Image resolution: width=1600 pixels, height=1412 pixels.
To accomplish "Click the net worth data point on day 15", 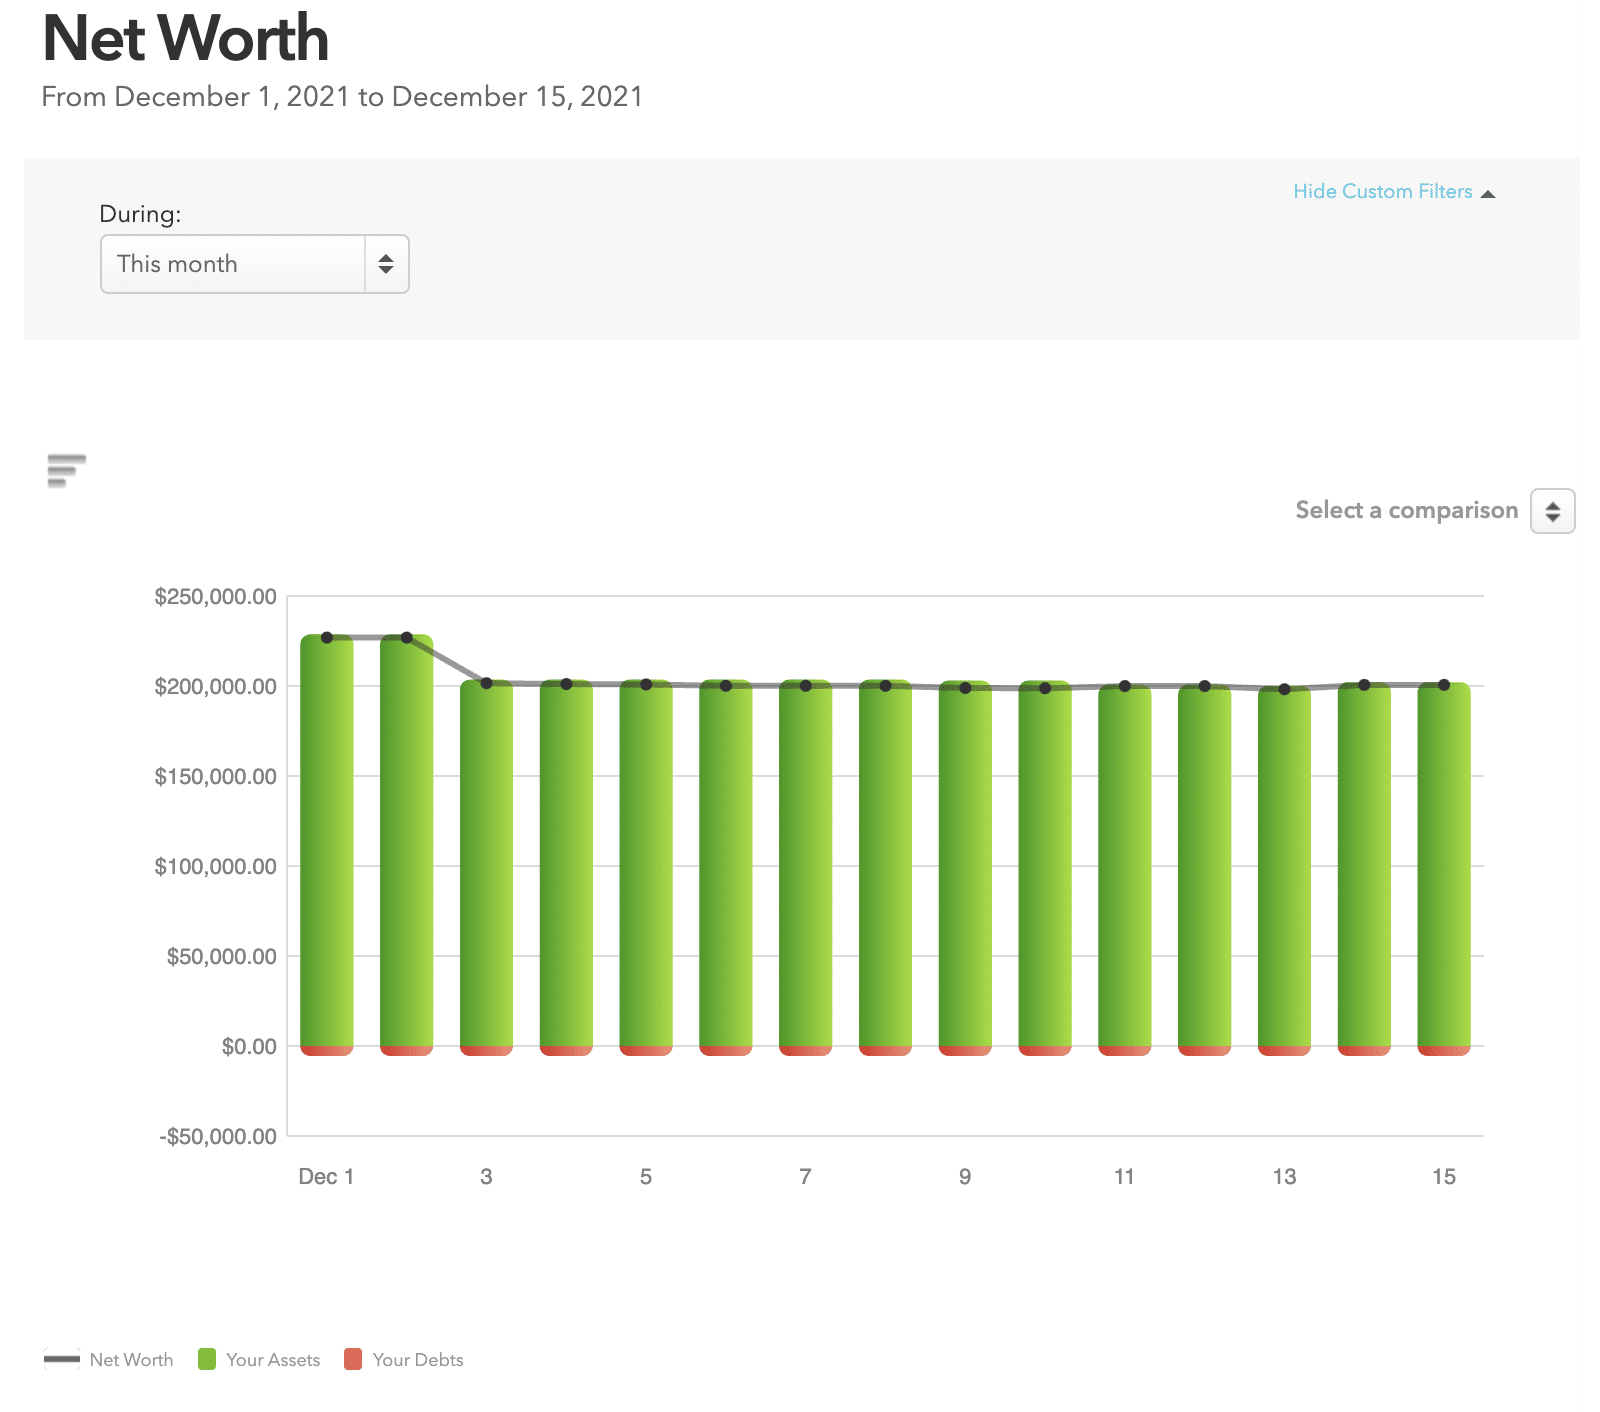I will tap(1444, 685).
